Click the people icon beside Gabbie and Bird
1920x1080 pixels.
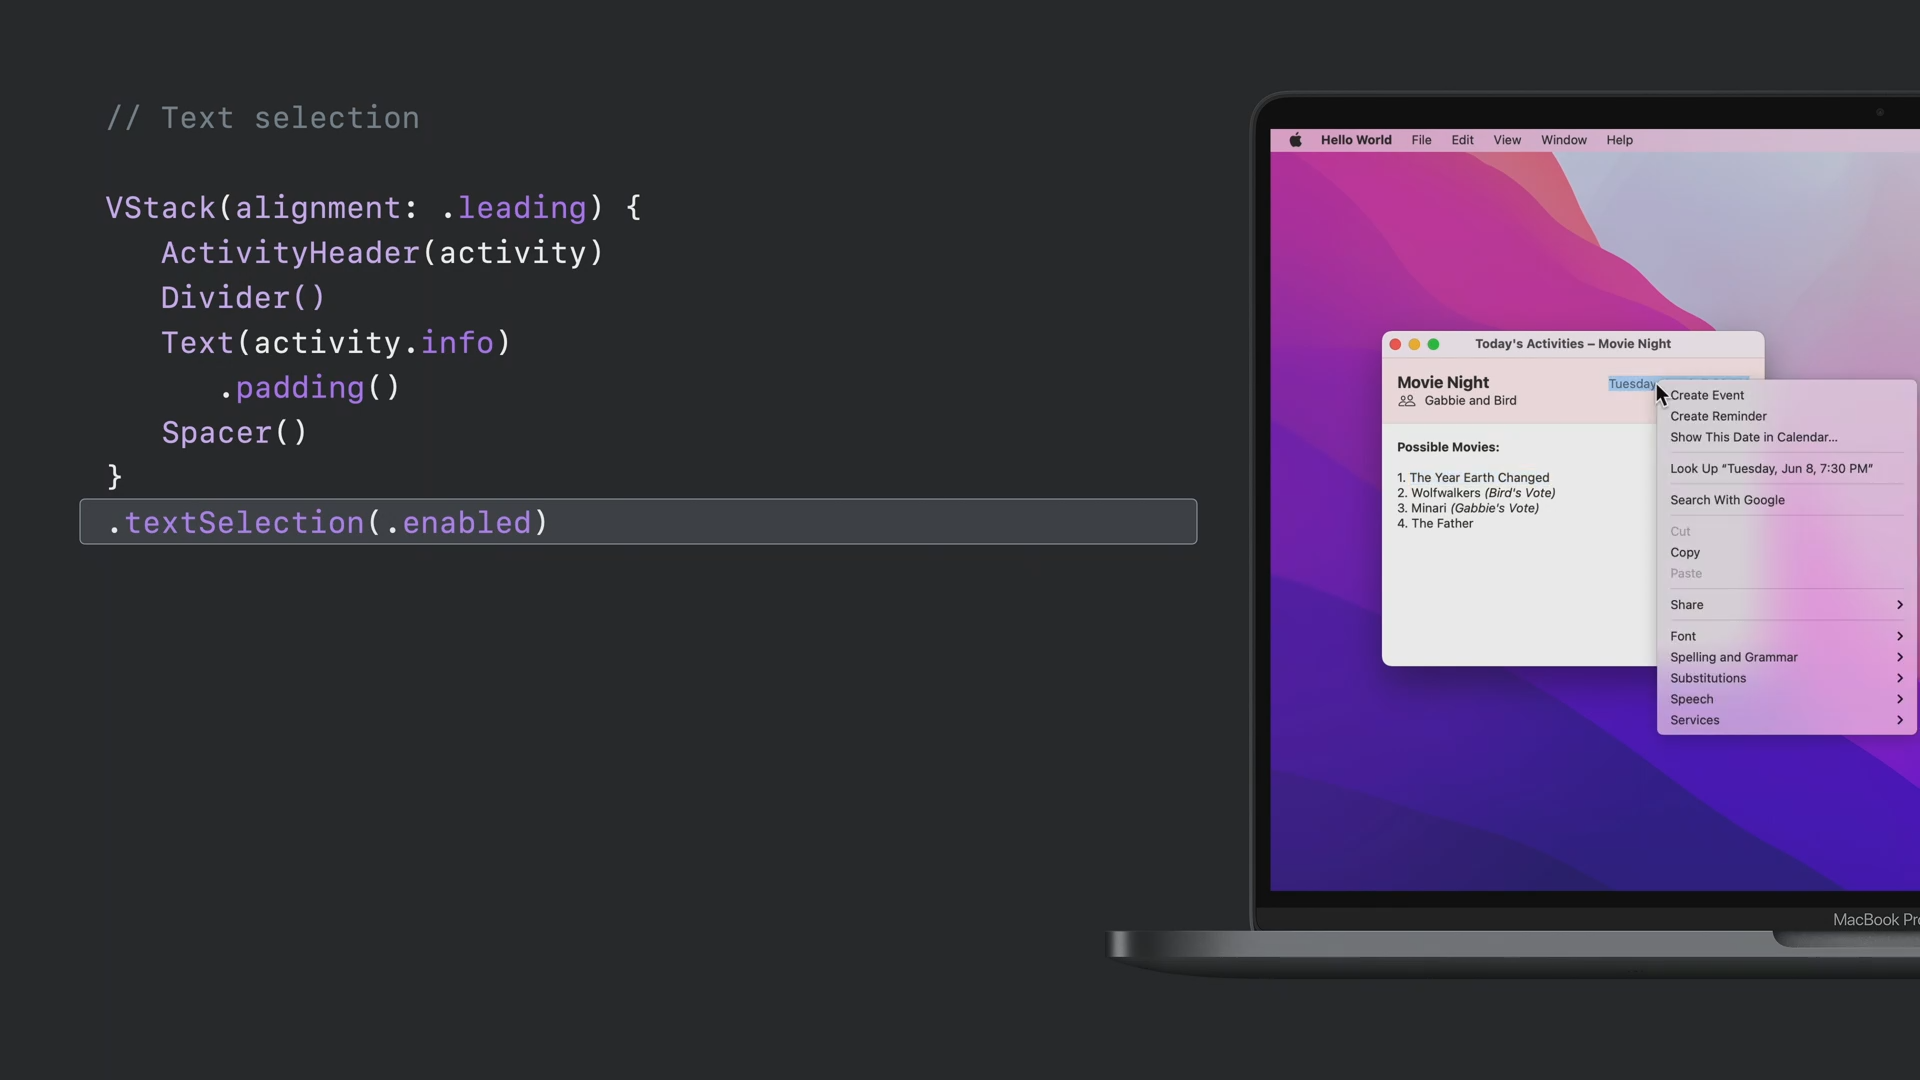1407,401
